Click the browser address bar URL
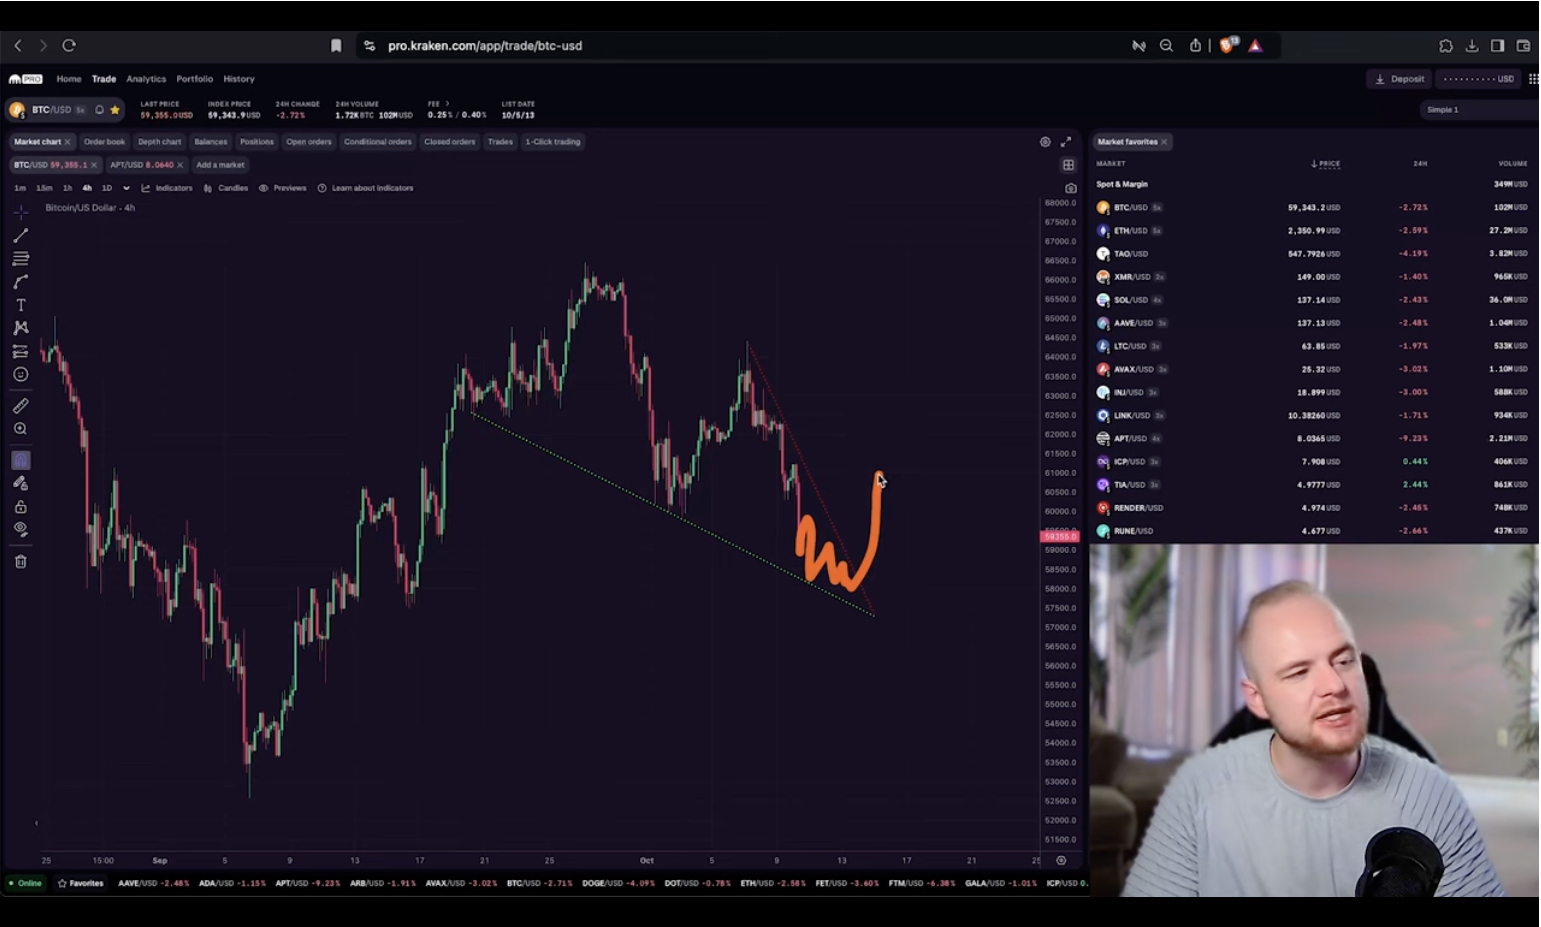 (x=485, y=46)
